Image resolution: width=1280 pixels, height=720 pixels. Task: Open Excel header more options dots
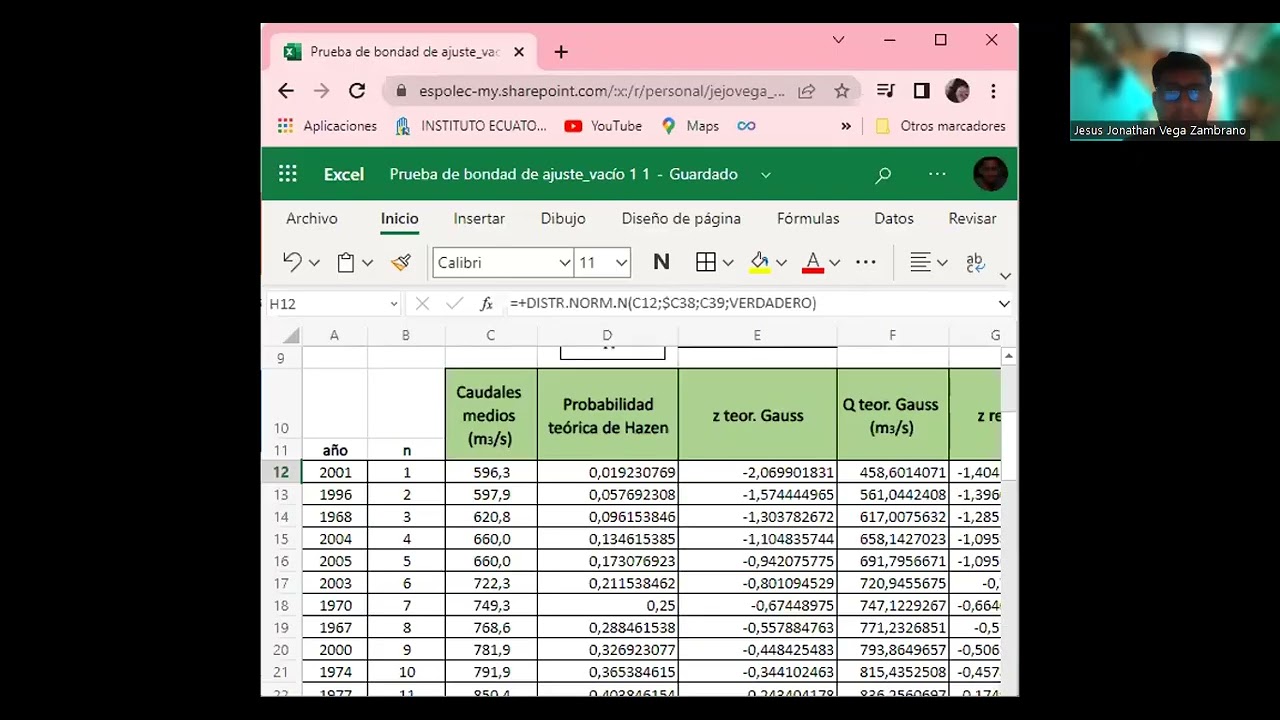pyautogui.click(x=937, y=174)
